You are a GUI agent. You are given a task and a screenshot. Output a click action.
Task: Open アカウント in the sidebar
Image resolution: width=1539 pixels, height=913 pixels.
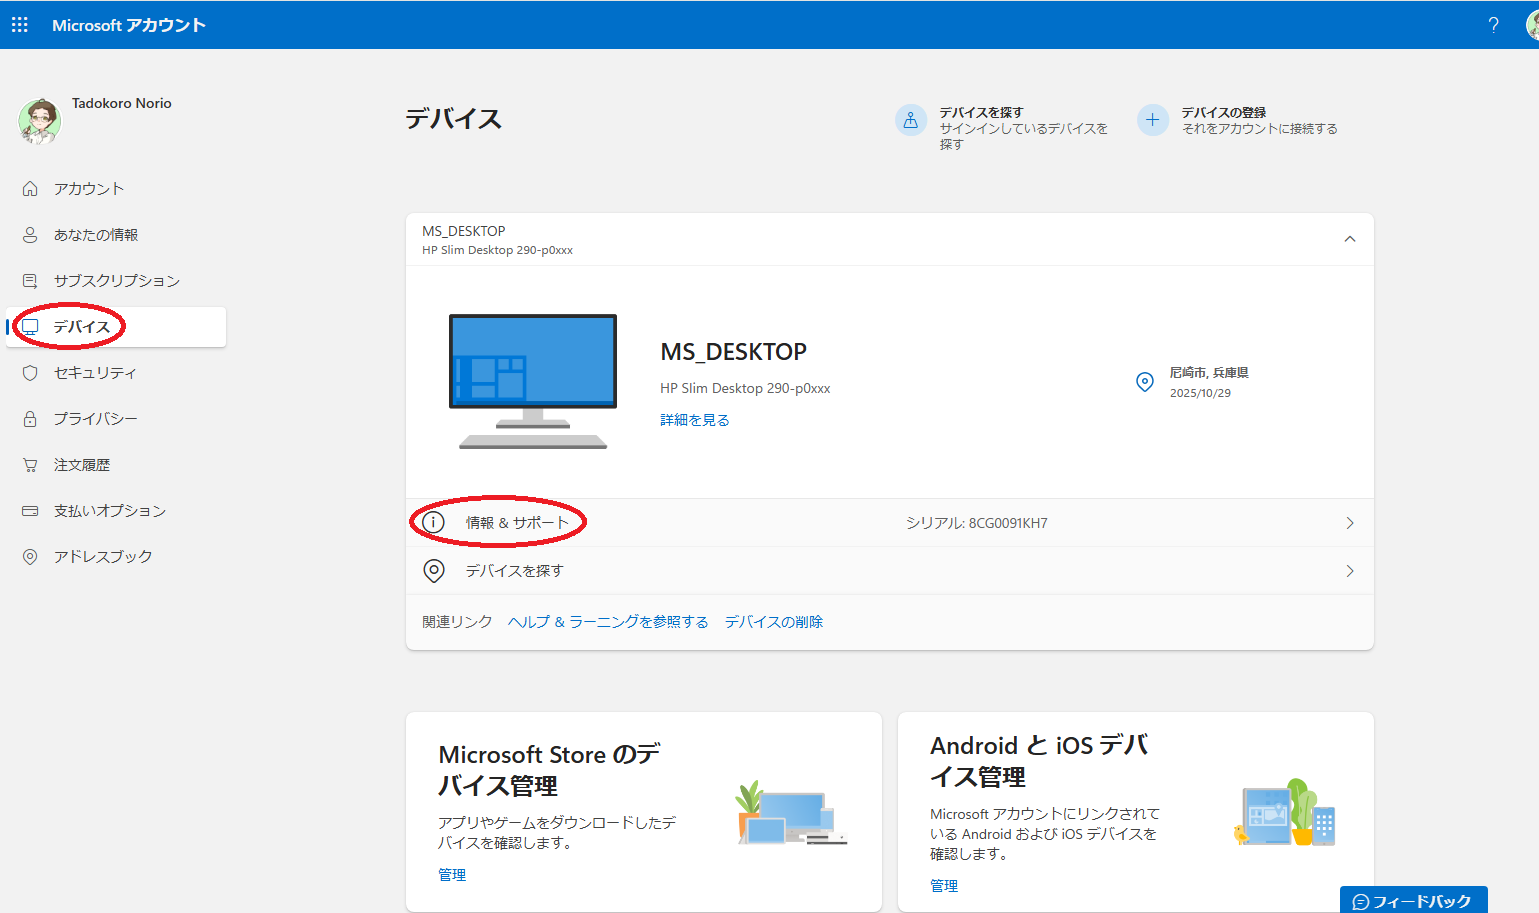tap(88, 189)
